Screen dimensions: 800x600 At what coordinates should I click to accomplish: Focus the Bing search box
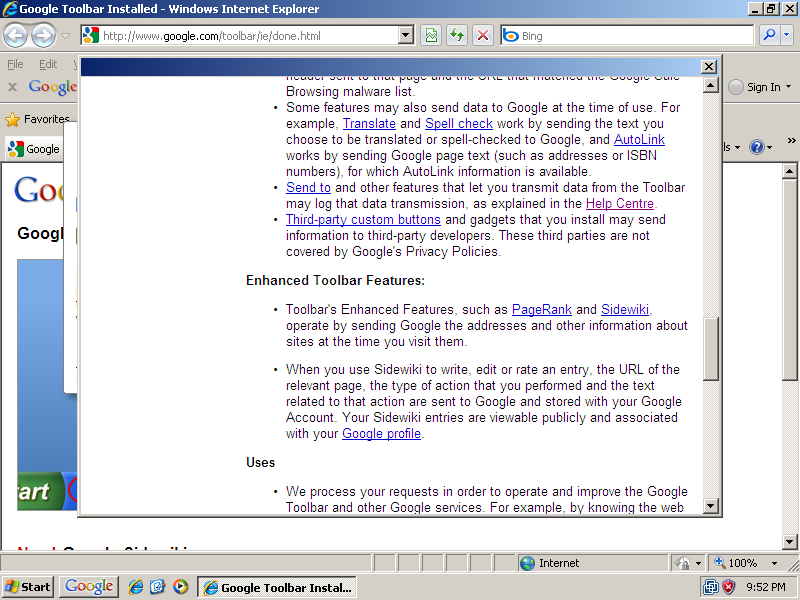(628, 36)
